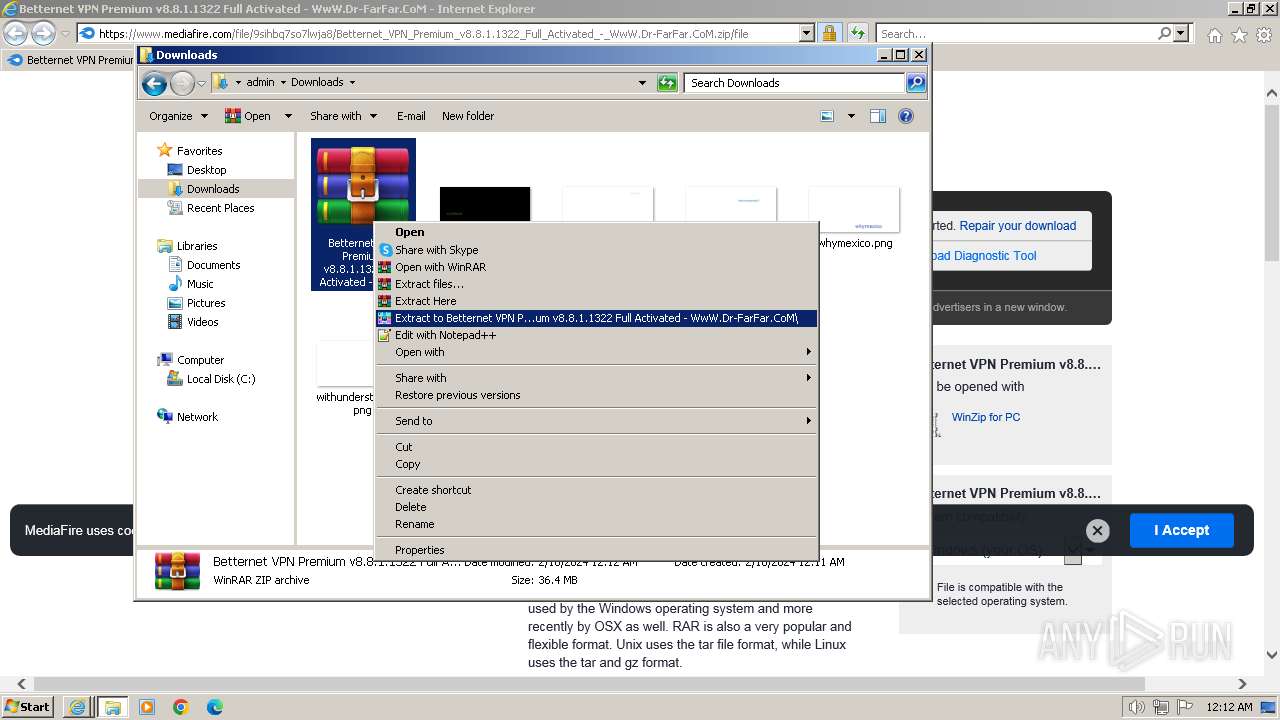Image resolution: width=1280 pixels, height=720 pixels.
Task: Choose Extract to Betternet VPN folder option
Action: pos(596,318)
